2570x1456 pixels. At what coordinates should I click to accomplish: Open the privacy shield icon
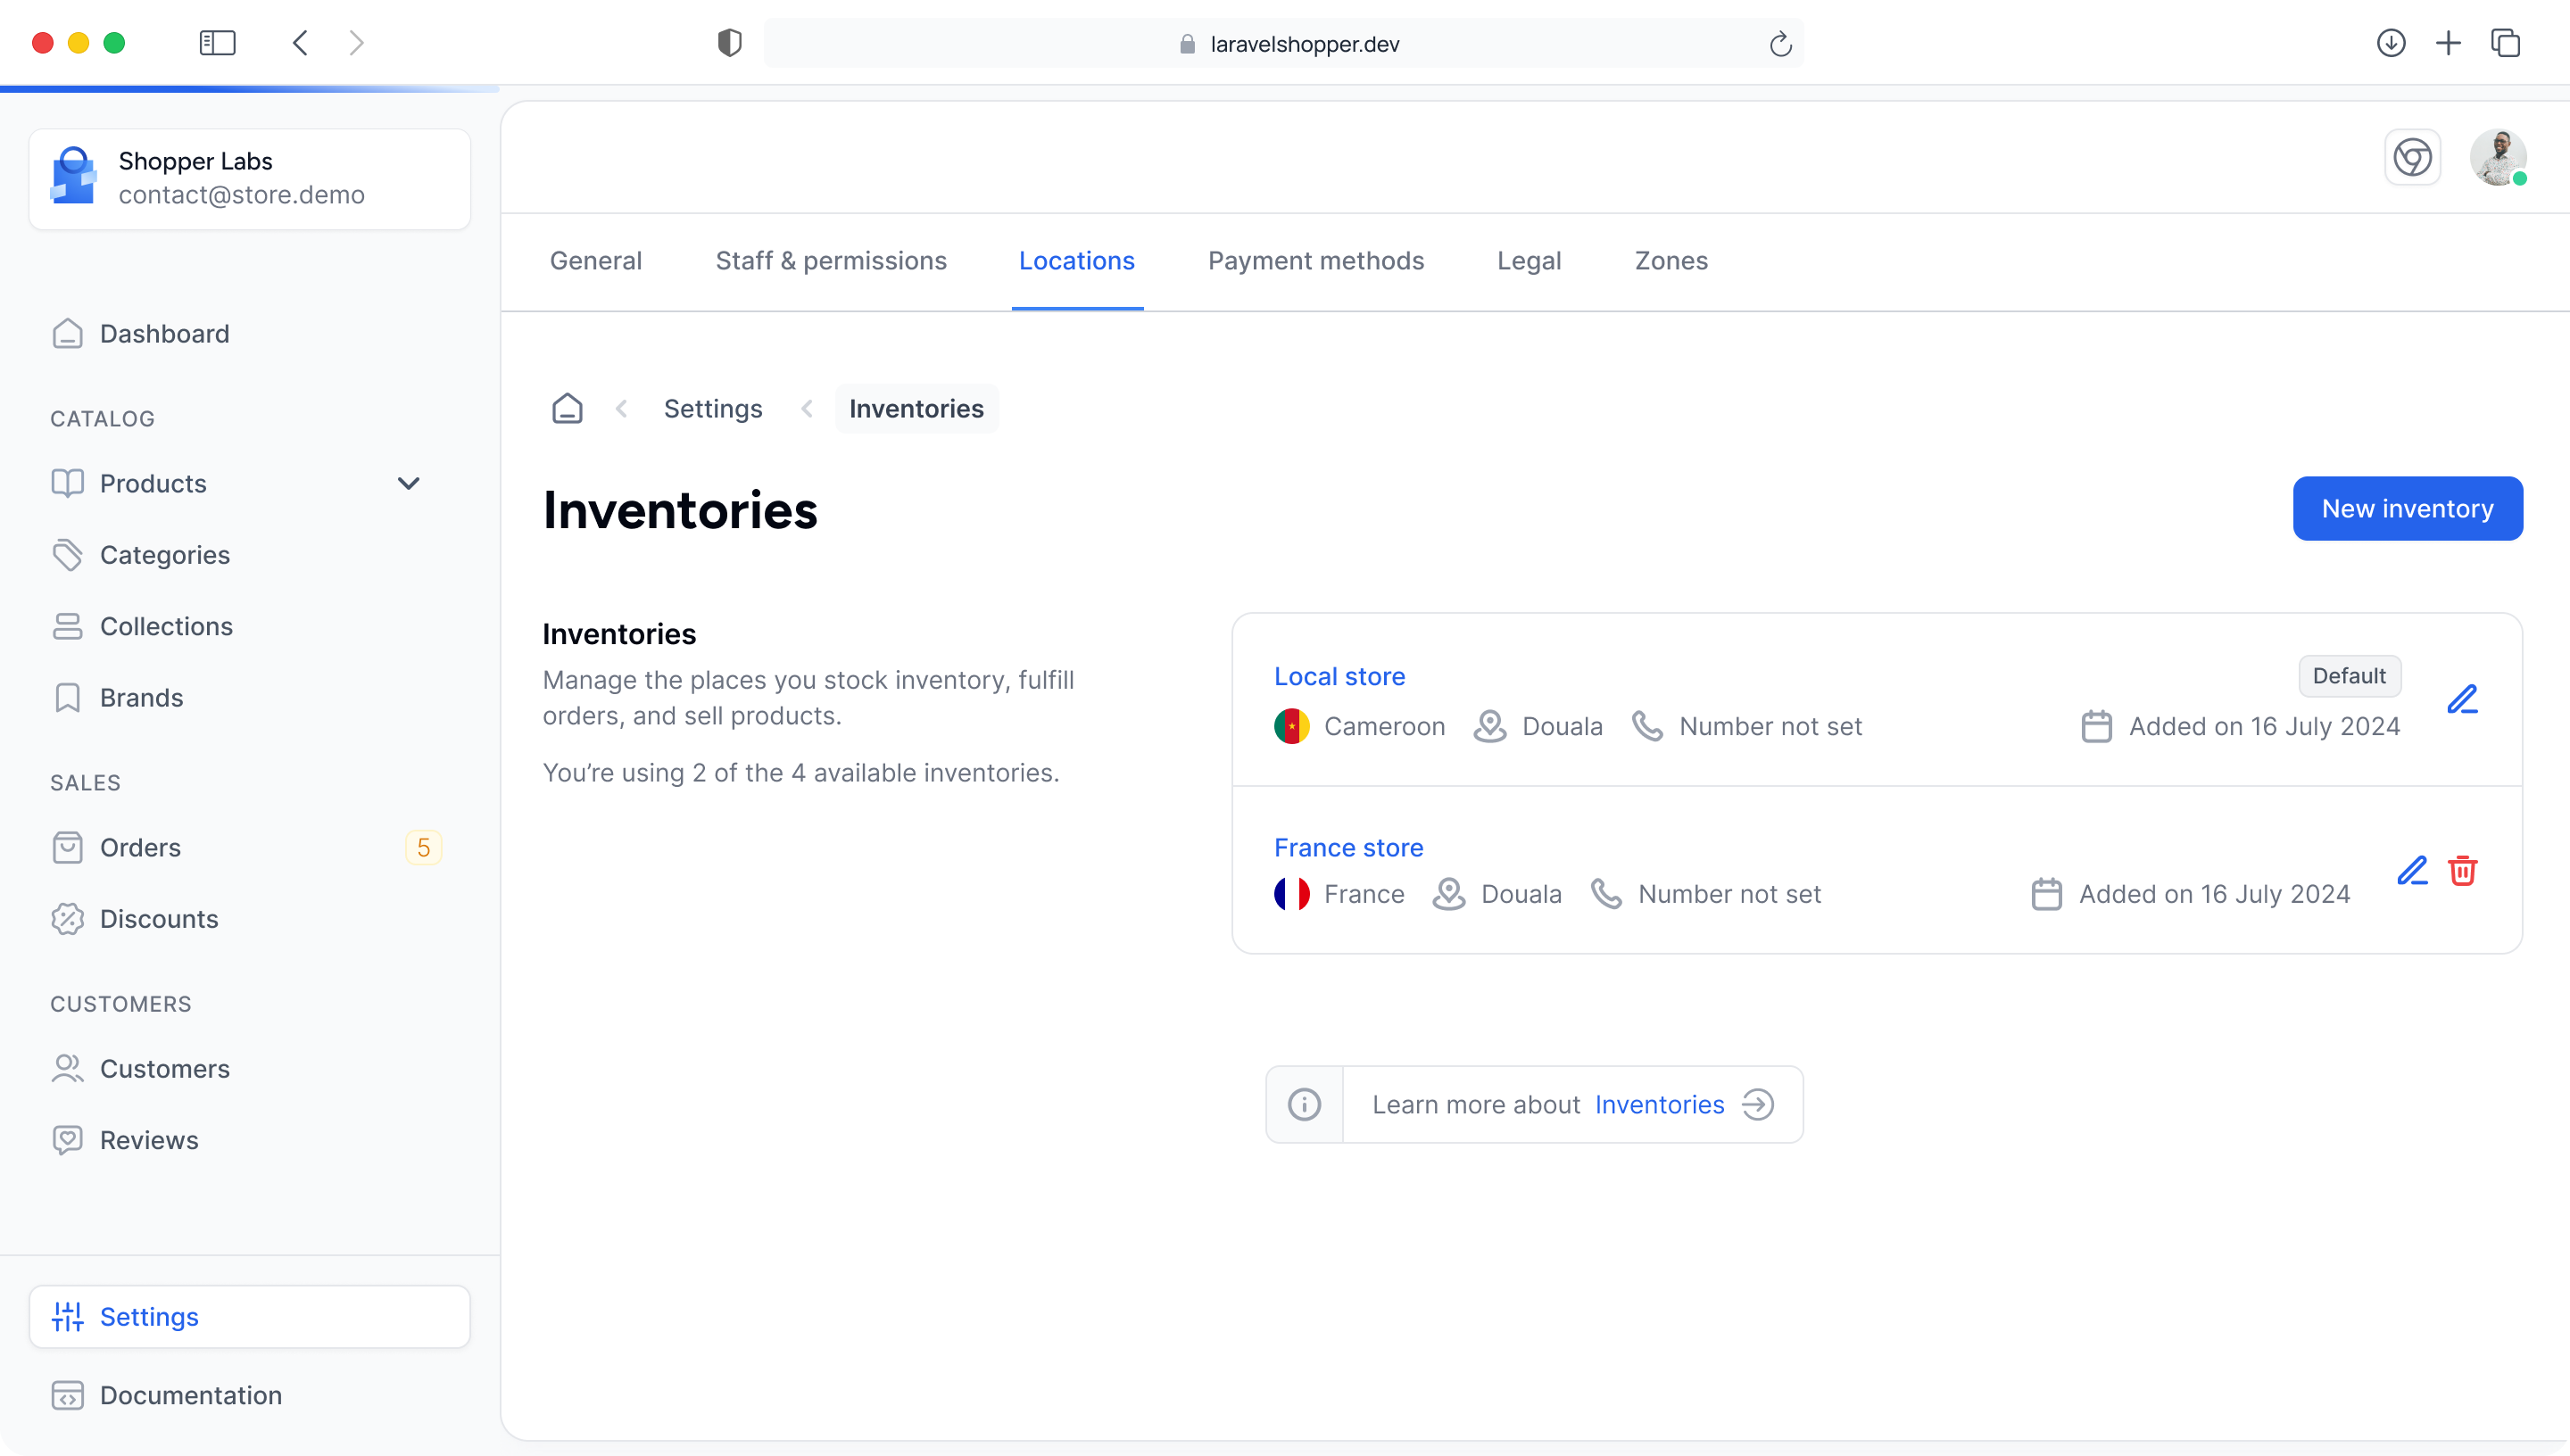pos(729,43)
